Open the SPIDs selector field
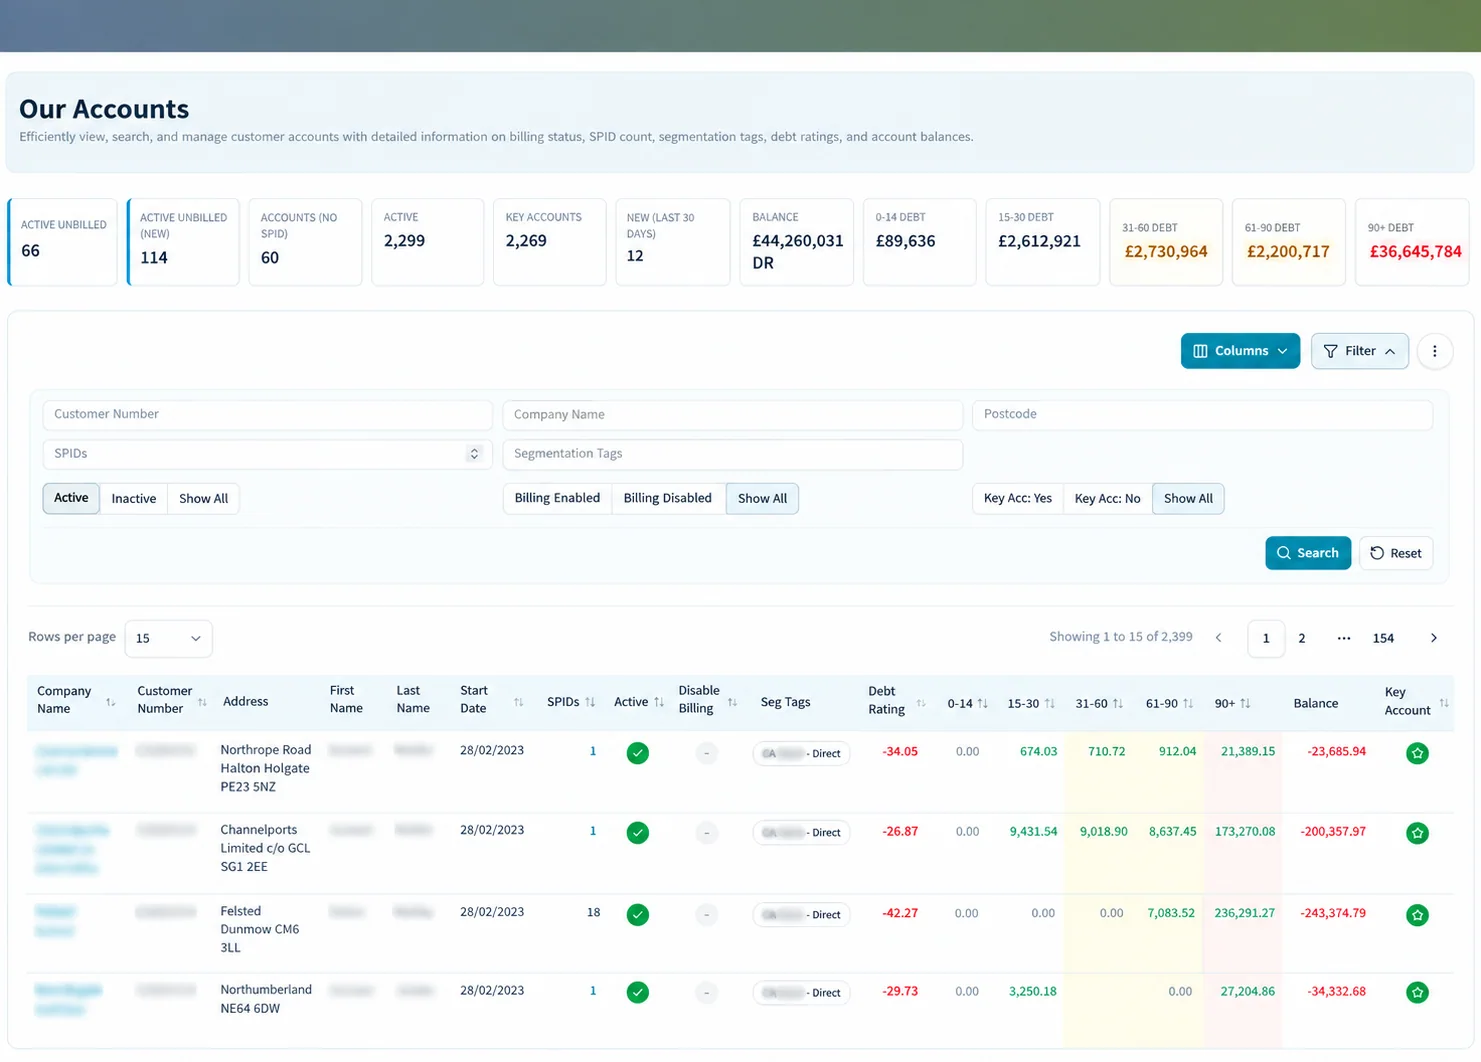The height and width of the screenshot is (1062, 1481). pos(267,454)
